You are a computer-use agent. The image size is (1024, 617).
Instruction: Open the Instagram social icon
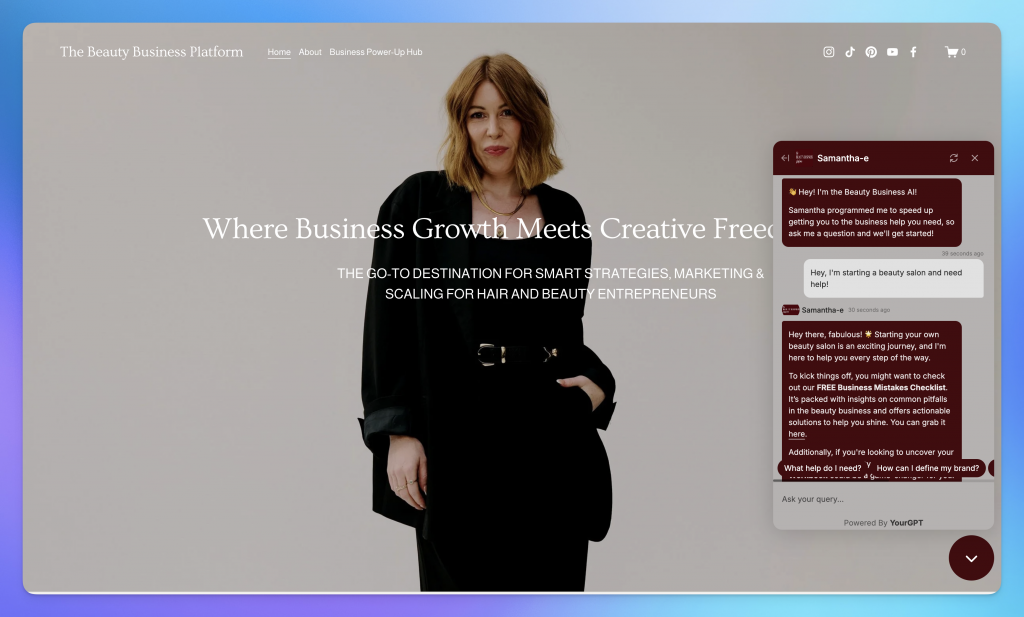point(828,52)
